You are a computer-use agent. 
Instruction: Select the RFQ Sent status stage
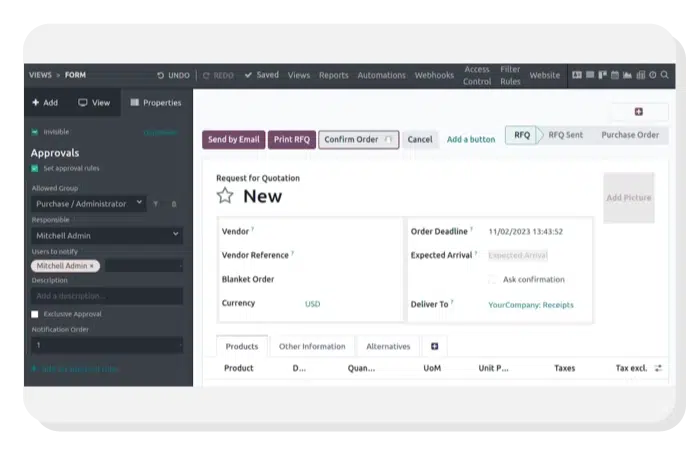(565, 135)
